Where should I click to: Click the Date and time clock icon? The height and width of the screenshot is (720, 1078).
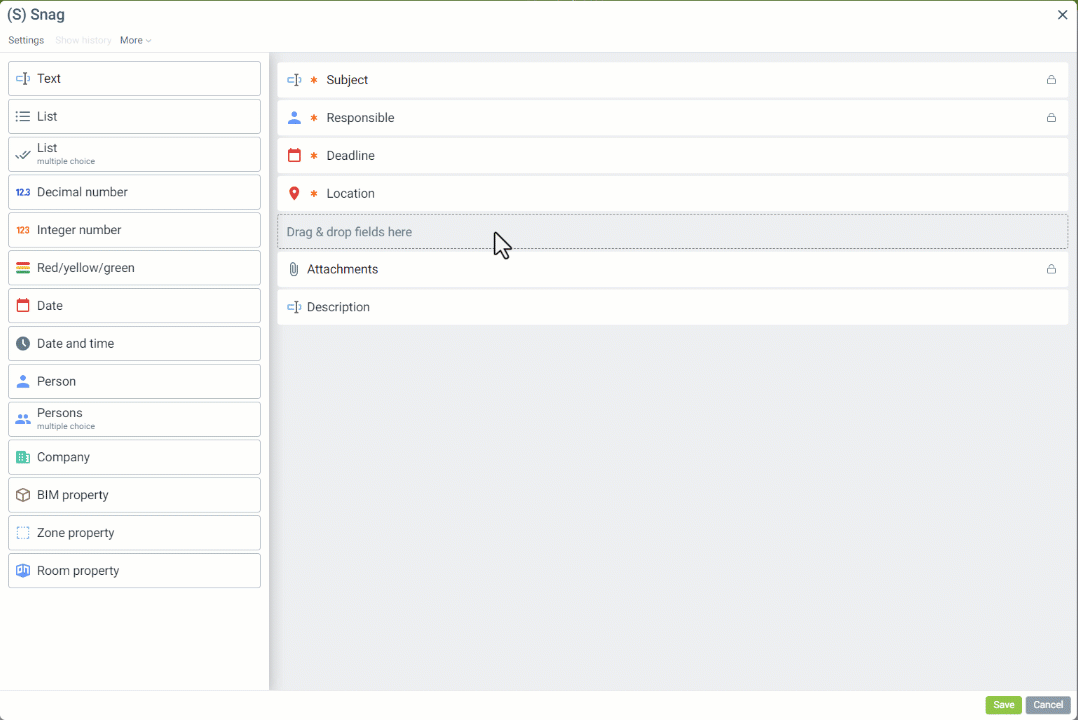[x=23, y=344]
